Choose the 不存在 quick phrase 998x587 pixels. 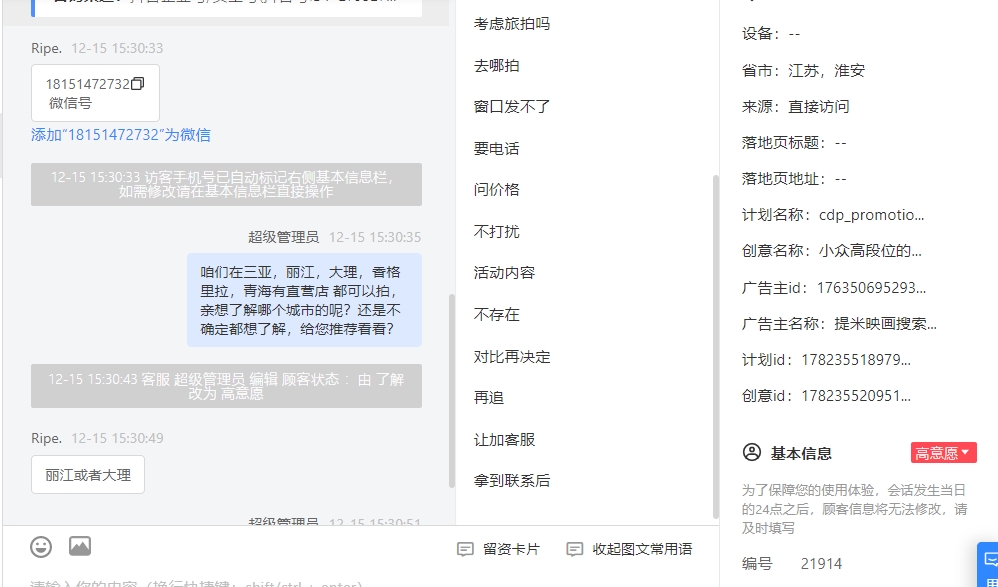tap(496, 315)
